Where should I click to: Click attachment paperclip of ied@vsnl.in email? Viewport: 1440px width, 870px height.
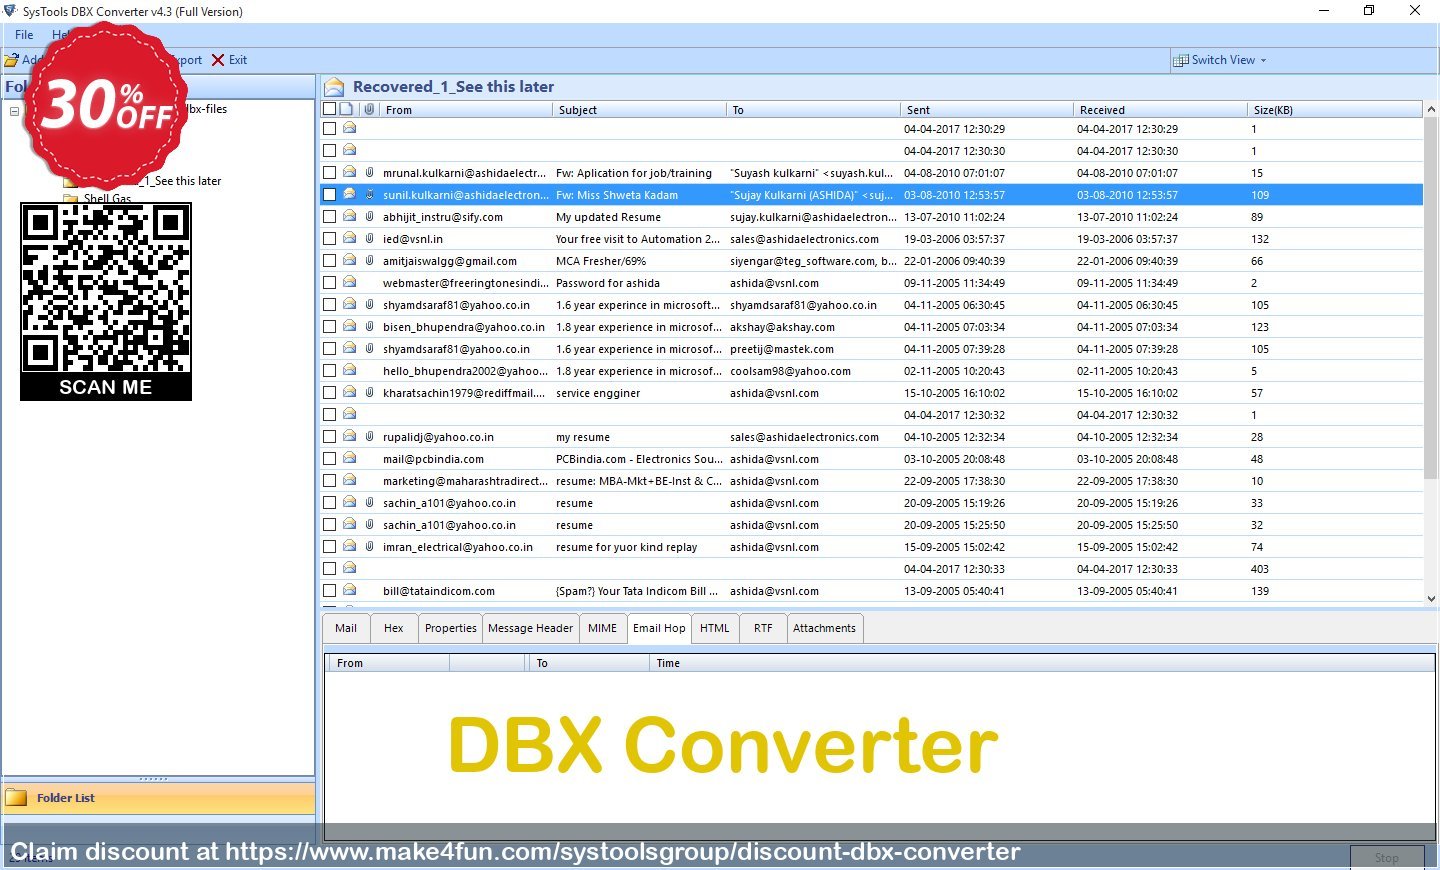(369, 239)
